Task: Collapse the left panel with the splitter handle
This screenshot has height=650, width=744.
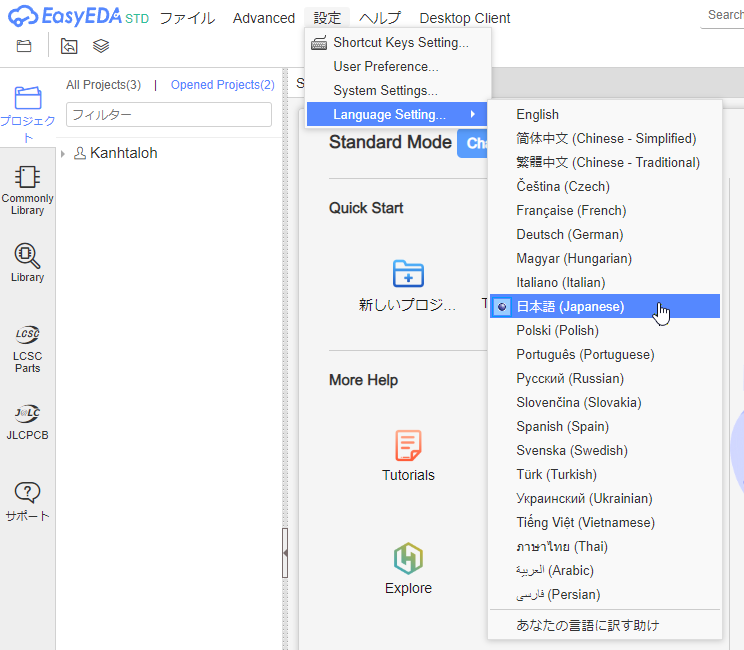Action: pos(285,553)
